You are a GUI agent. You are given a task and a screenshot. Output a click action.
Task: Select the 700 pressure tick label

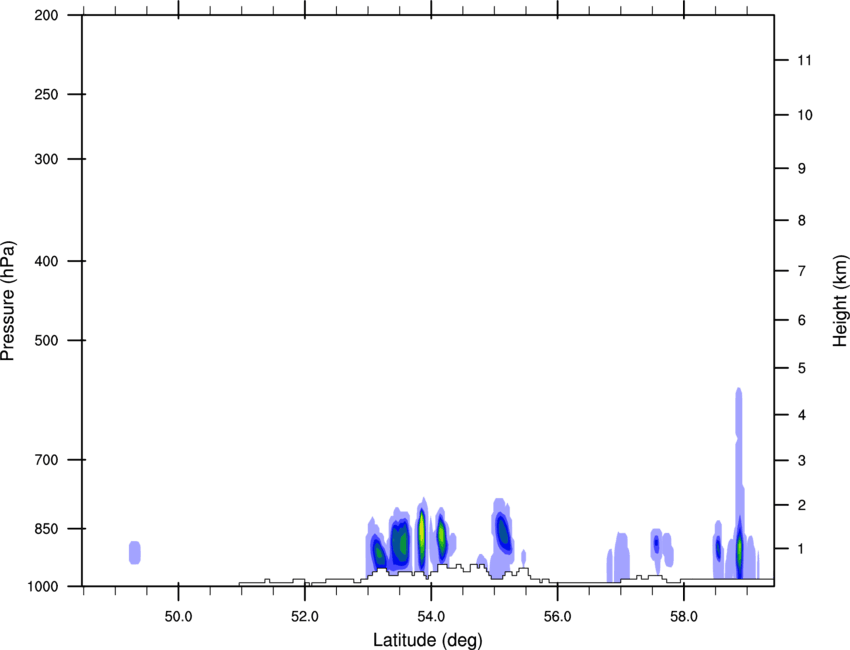pos(46,460)
